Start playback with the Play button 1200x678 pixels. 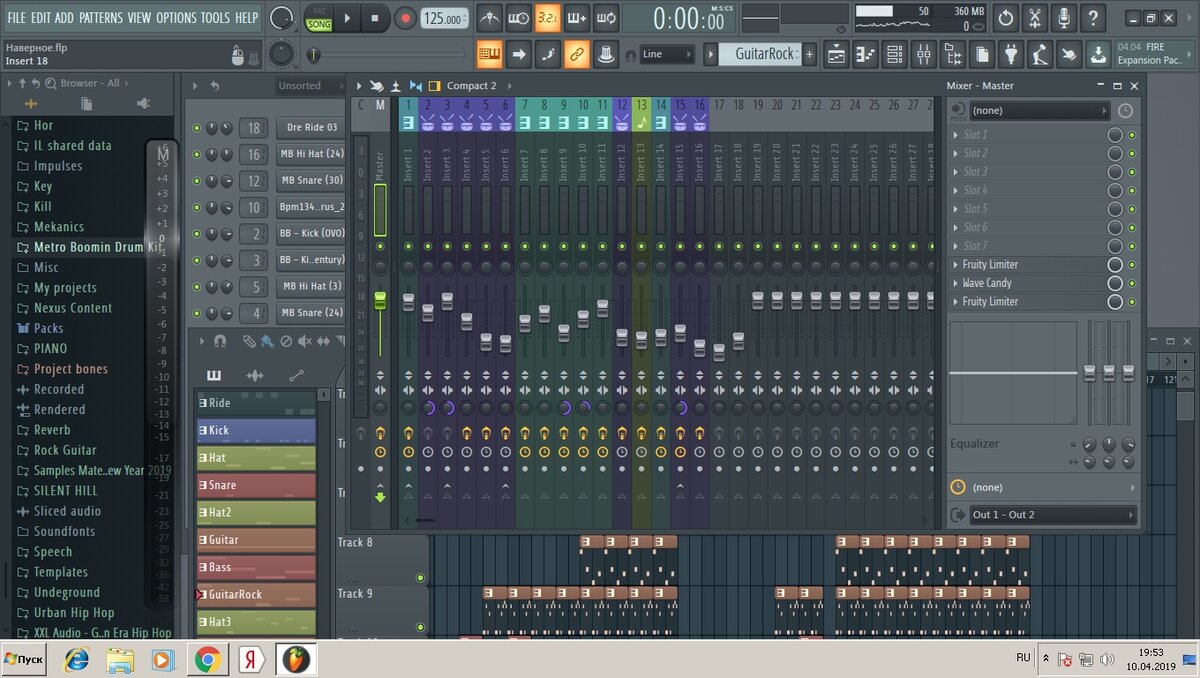[x=347, y=17]
